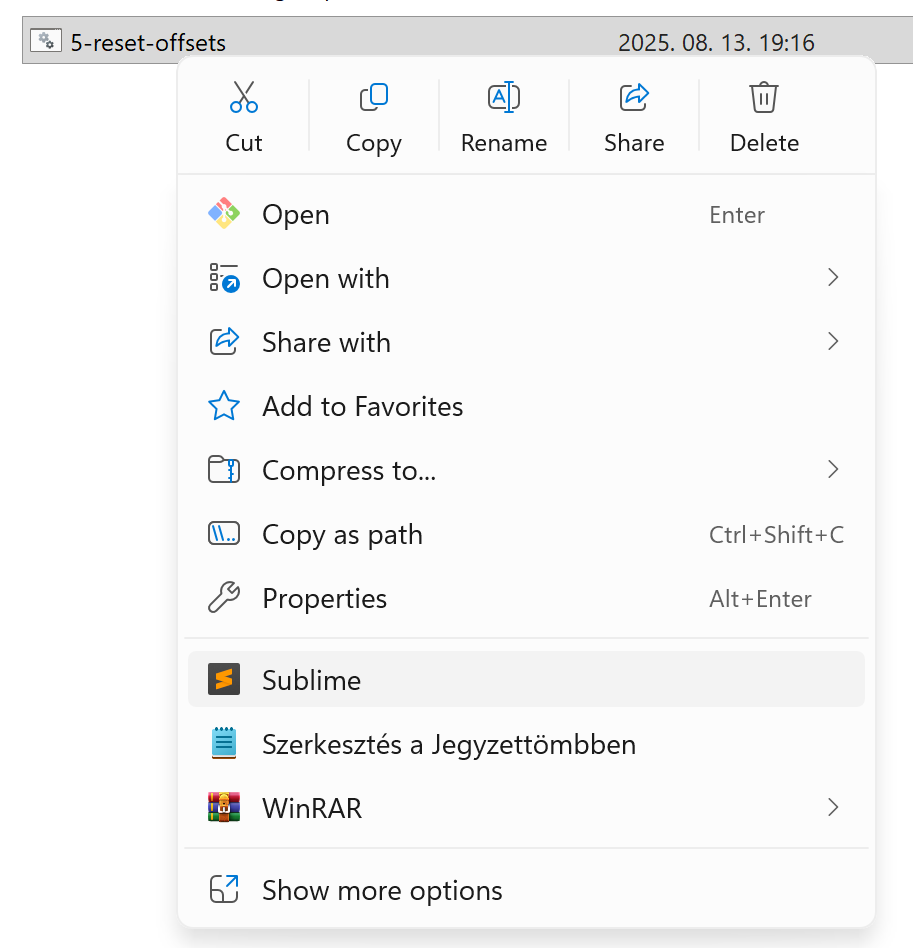Click the Share arrow icon in top row
The height and width of the screenshot is (948, 913).
point(634,98)
